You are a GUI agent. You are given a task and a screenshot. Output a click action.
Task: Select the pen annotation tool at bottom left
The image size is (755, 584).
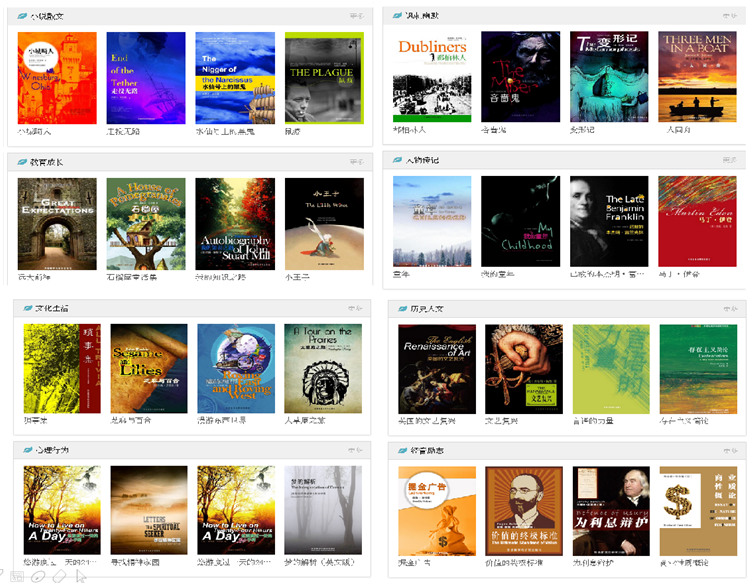coord(38,576)
